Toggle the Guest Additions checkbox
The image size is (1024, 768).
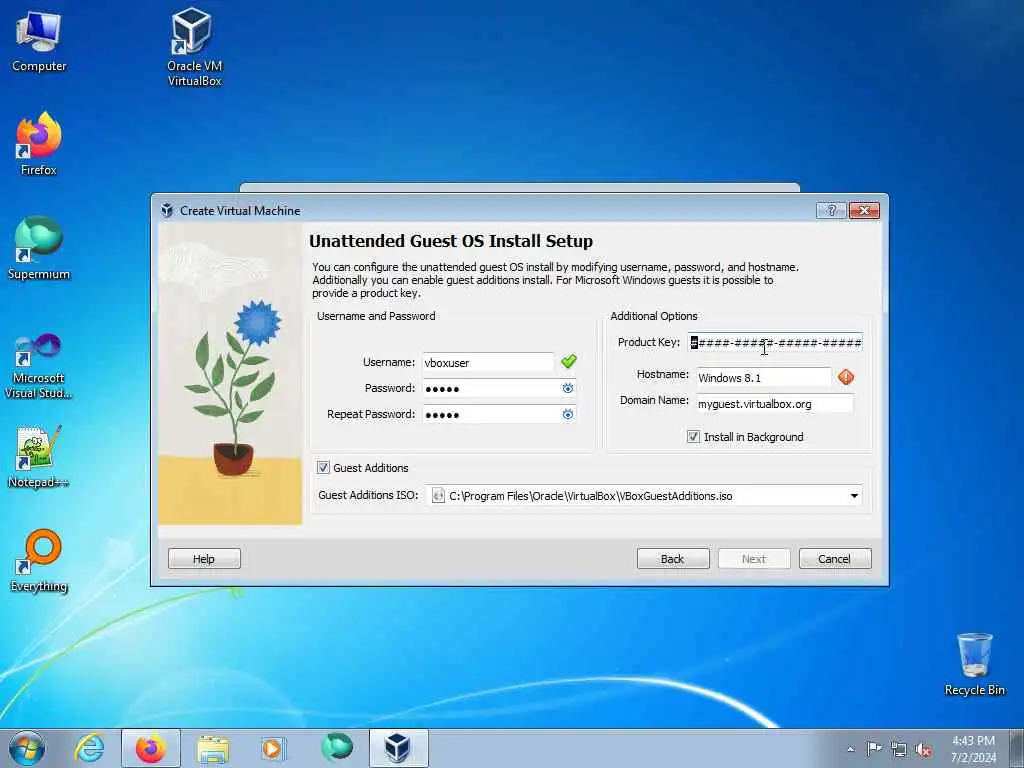(323, 468)
